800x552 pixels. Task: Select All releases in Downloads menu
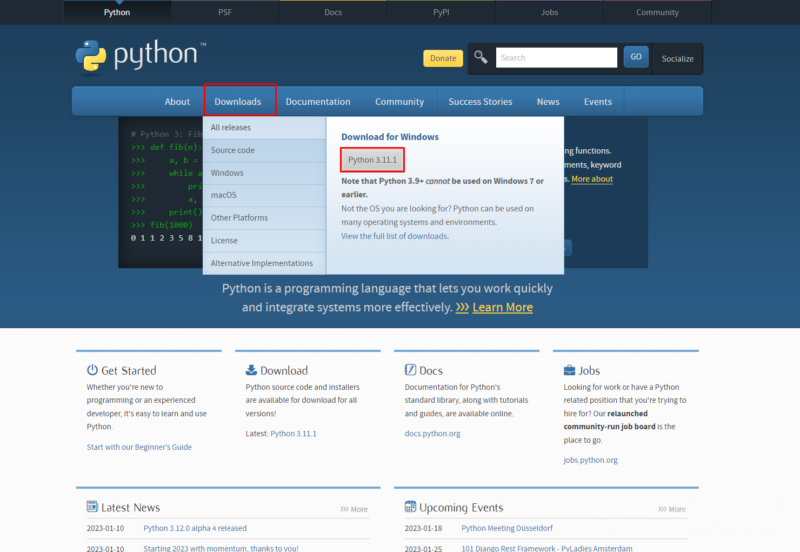(231, 128)
